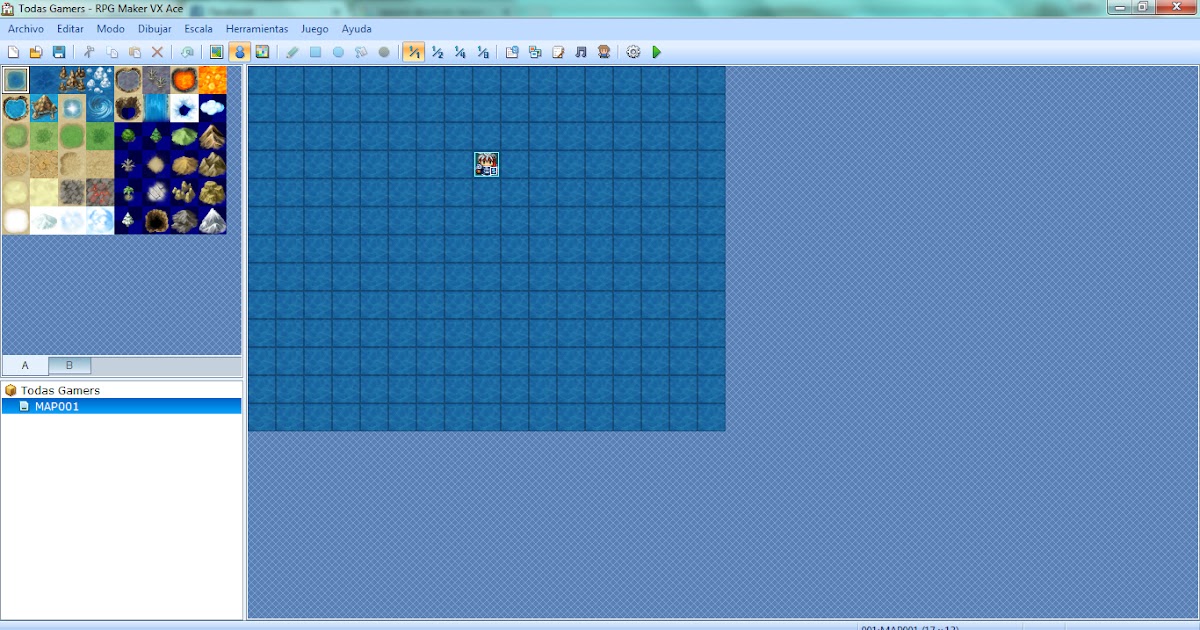The width and height of the screenshot is (1200, 630).
Task: Pick the palm tree tile
Action: (128, 192)
